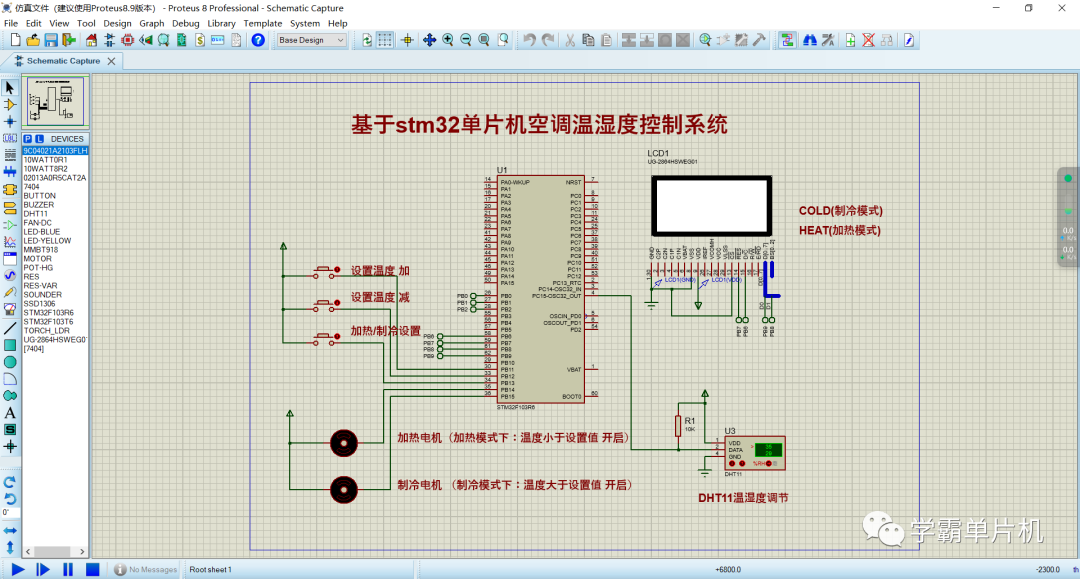Click the overview thumbnail of schematic

point(55,102)
